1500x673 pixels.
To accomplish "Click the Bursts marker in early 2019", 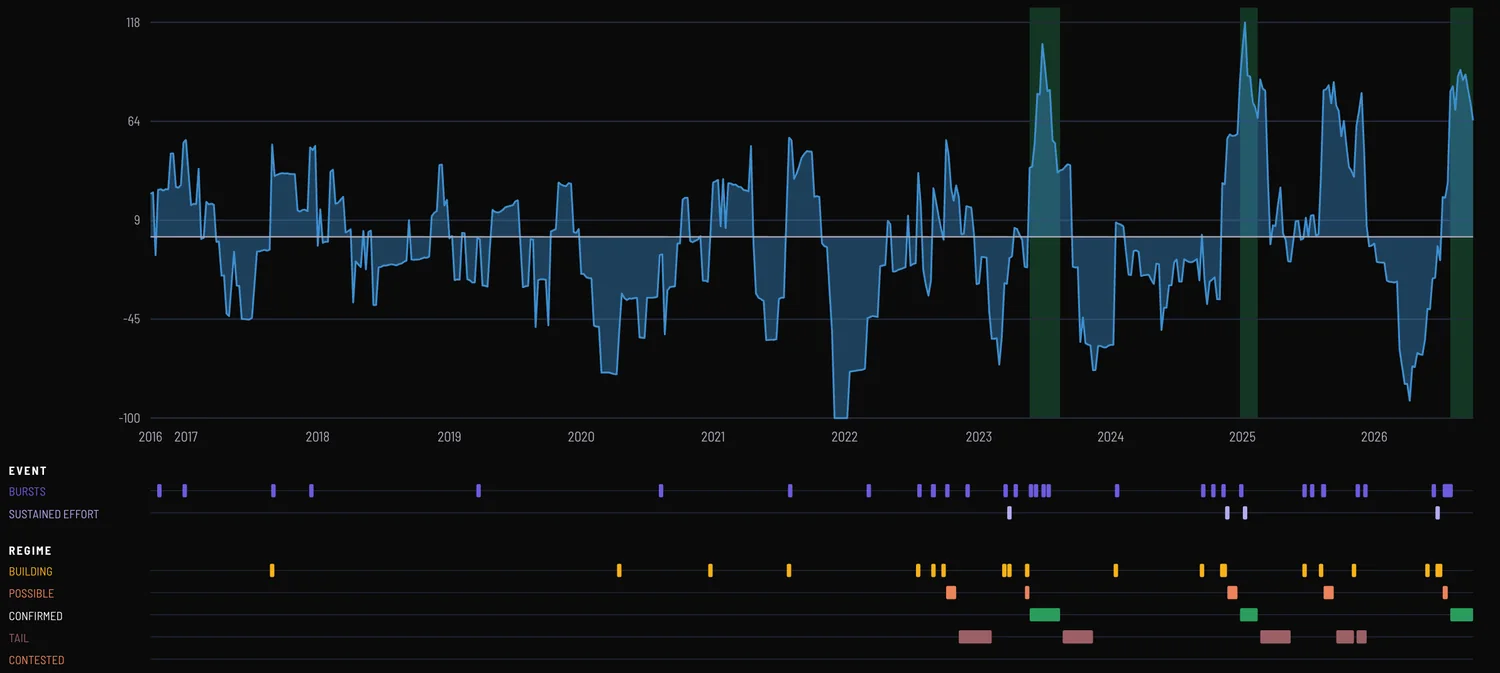I will pos(478,491).
